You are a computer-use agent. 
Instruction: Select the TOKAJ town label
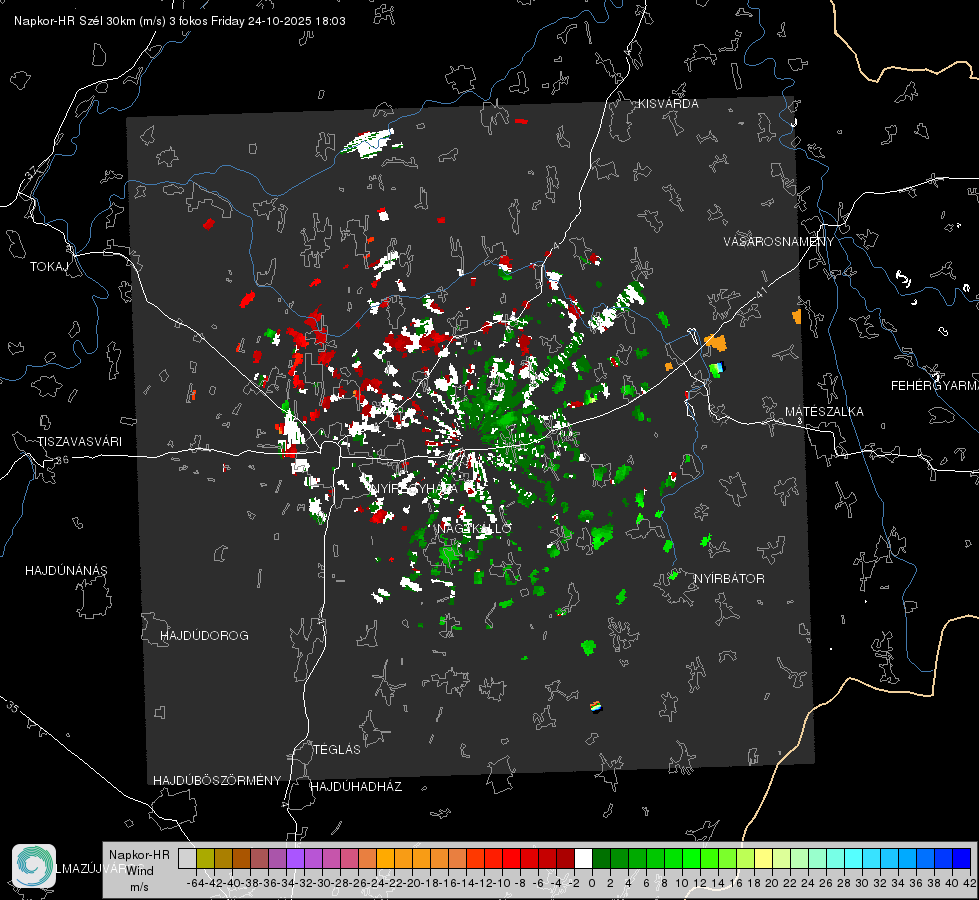click(x=49, y=267)
